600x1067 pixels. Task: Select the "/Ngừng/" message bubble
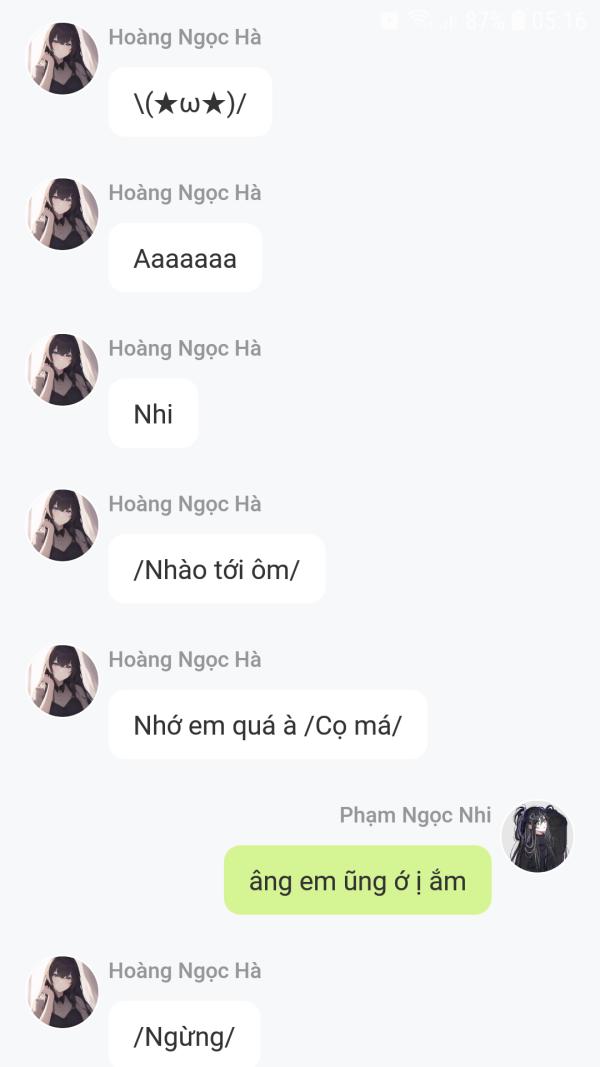pyautogui.click(x=184, y=1035)
